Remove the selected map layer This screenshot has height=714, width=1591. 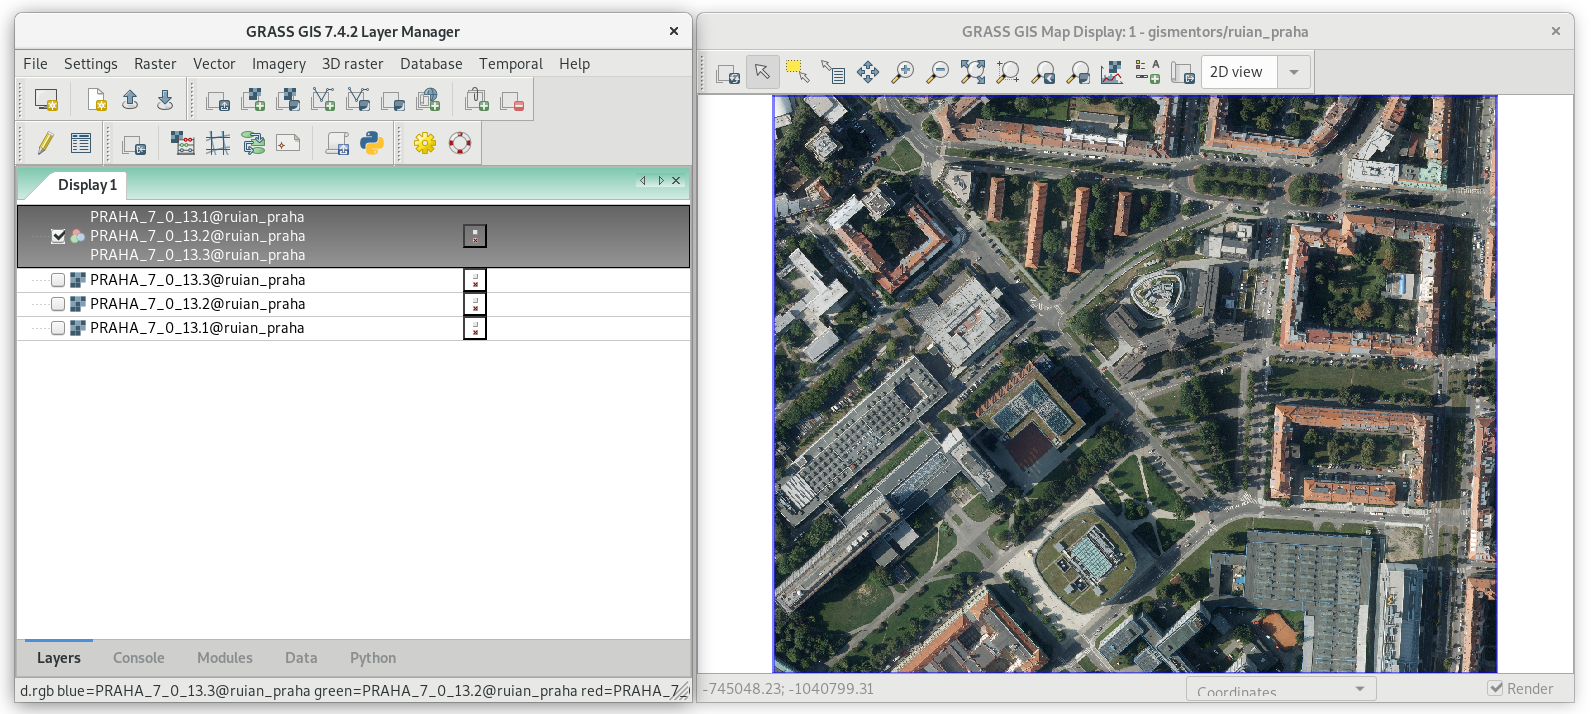(512, 100)
